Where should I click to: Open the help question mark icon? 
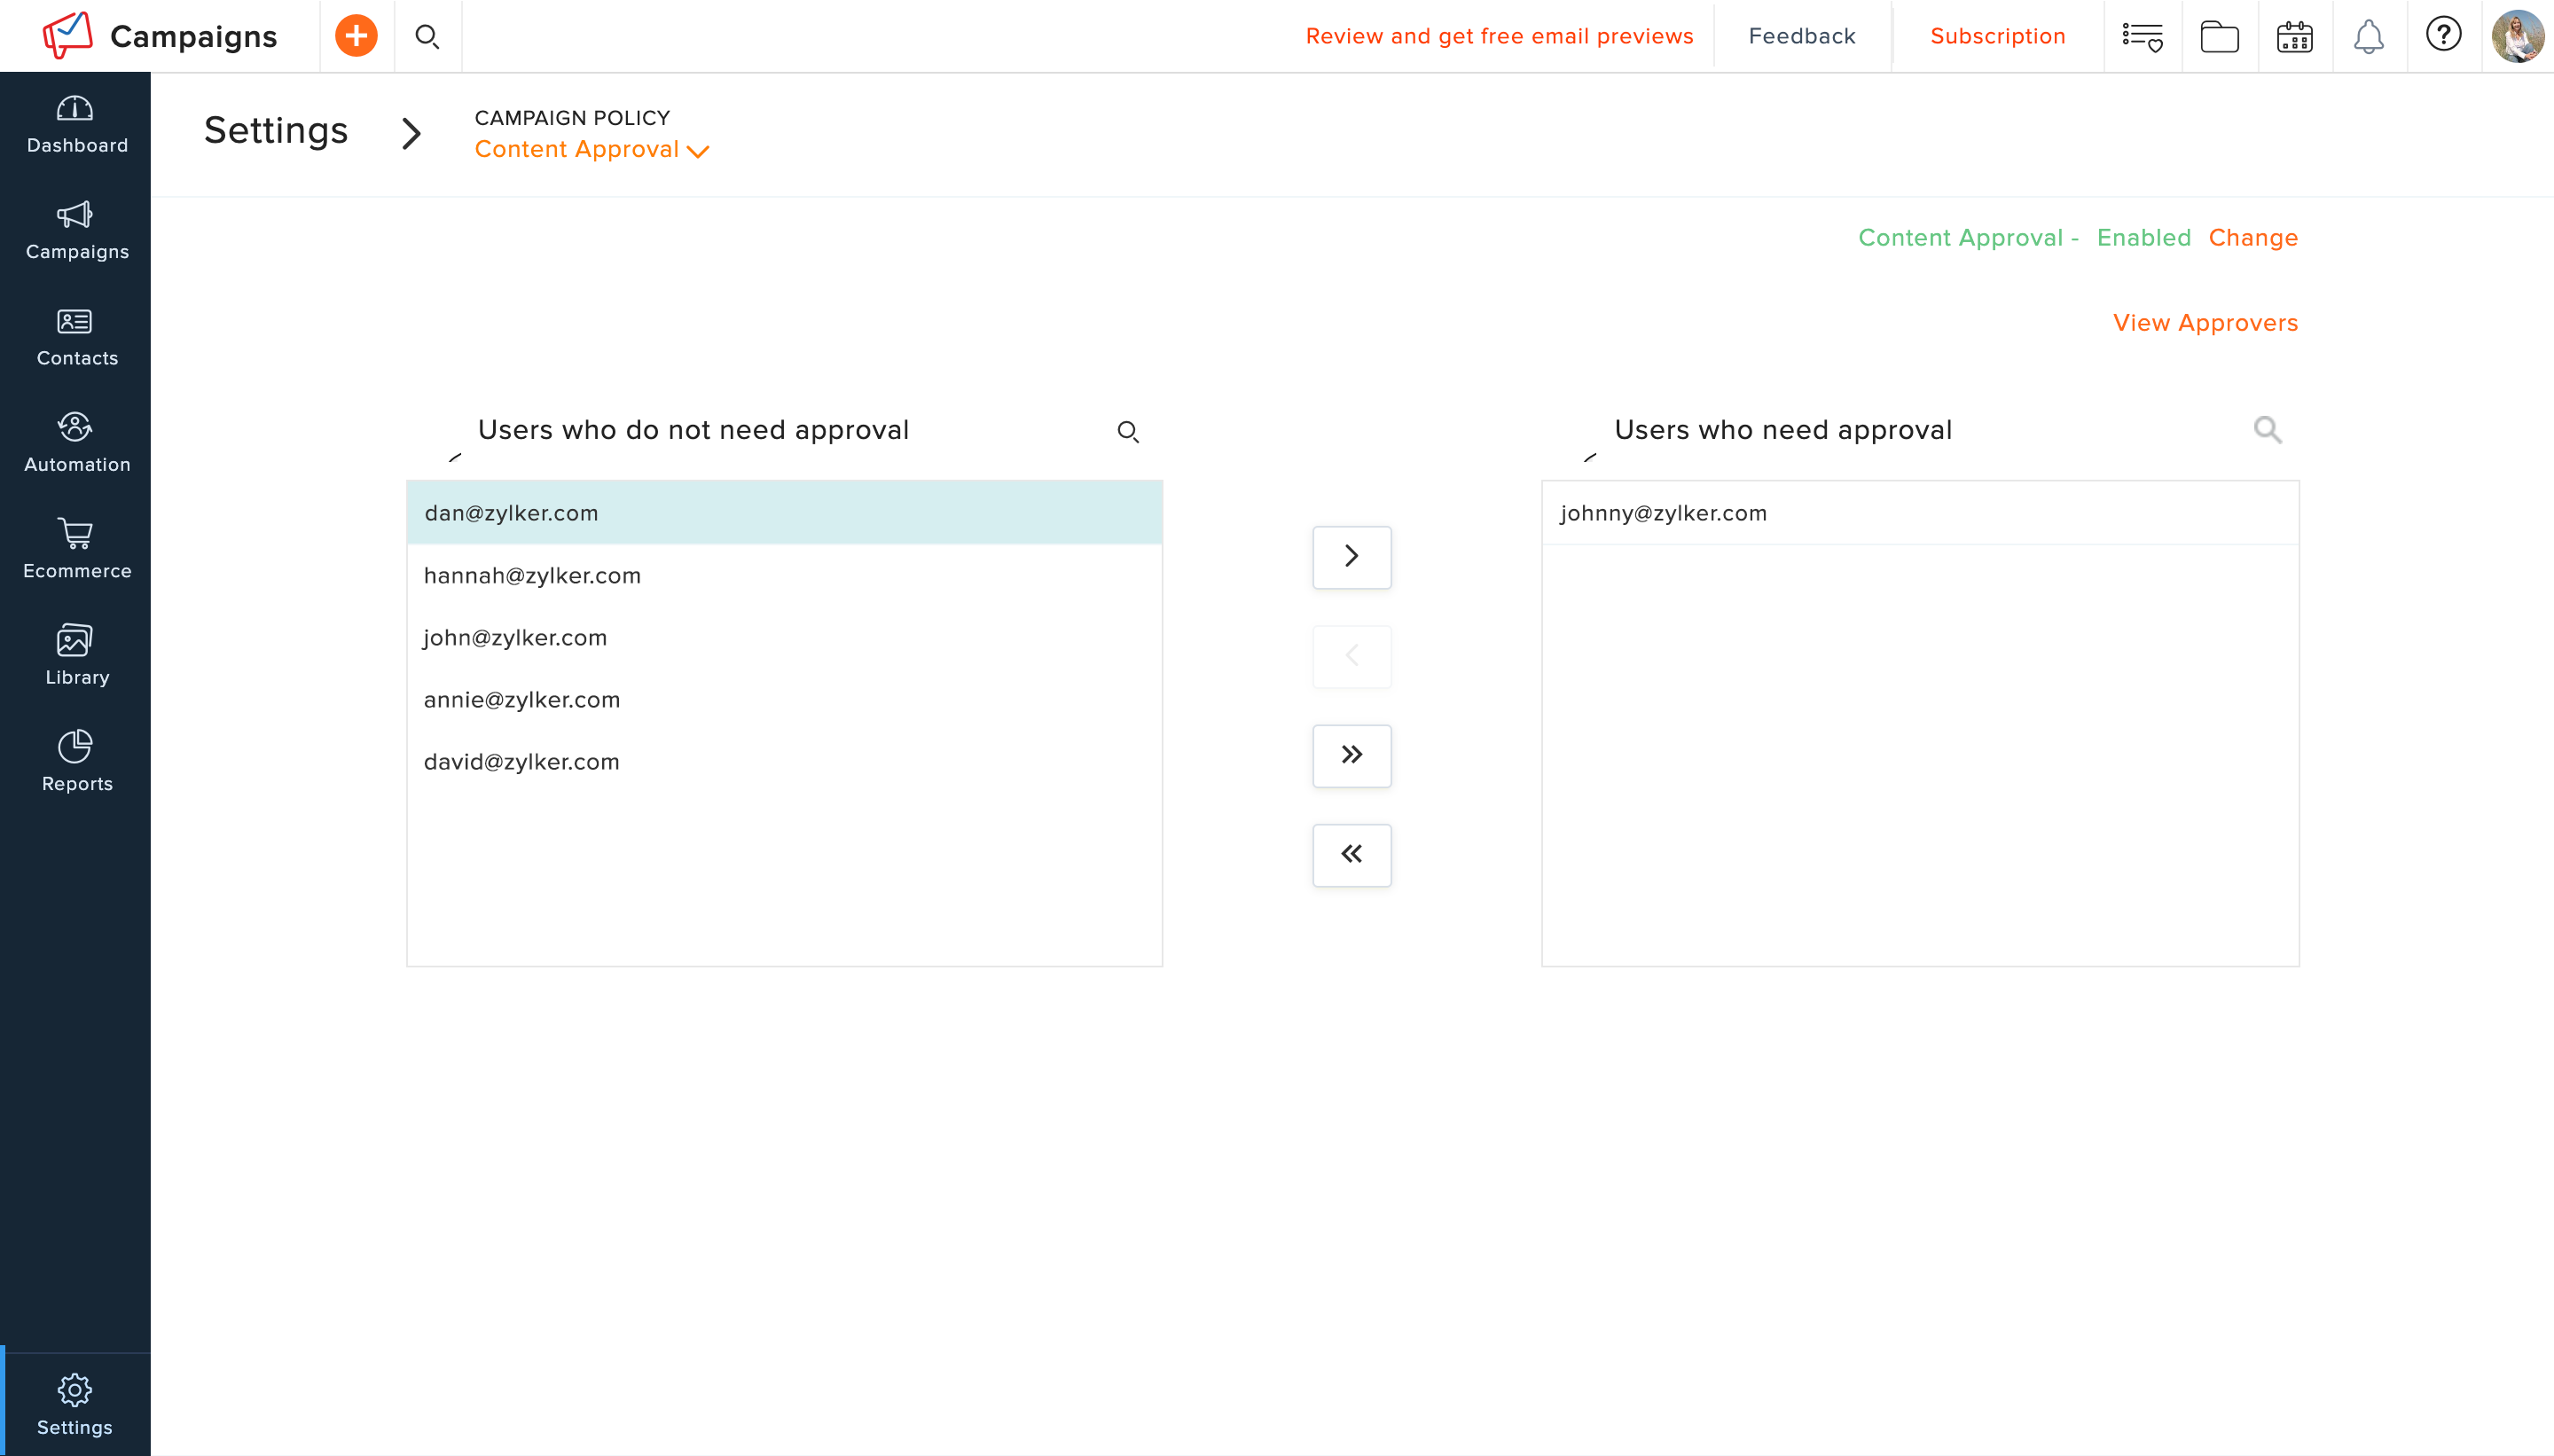coord(2443,35)
